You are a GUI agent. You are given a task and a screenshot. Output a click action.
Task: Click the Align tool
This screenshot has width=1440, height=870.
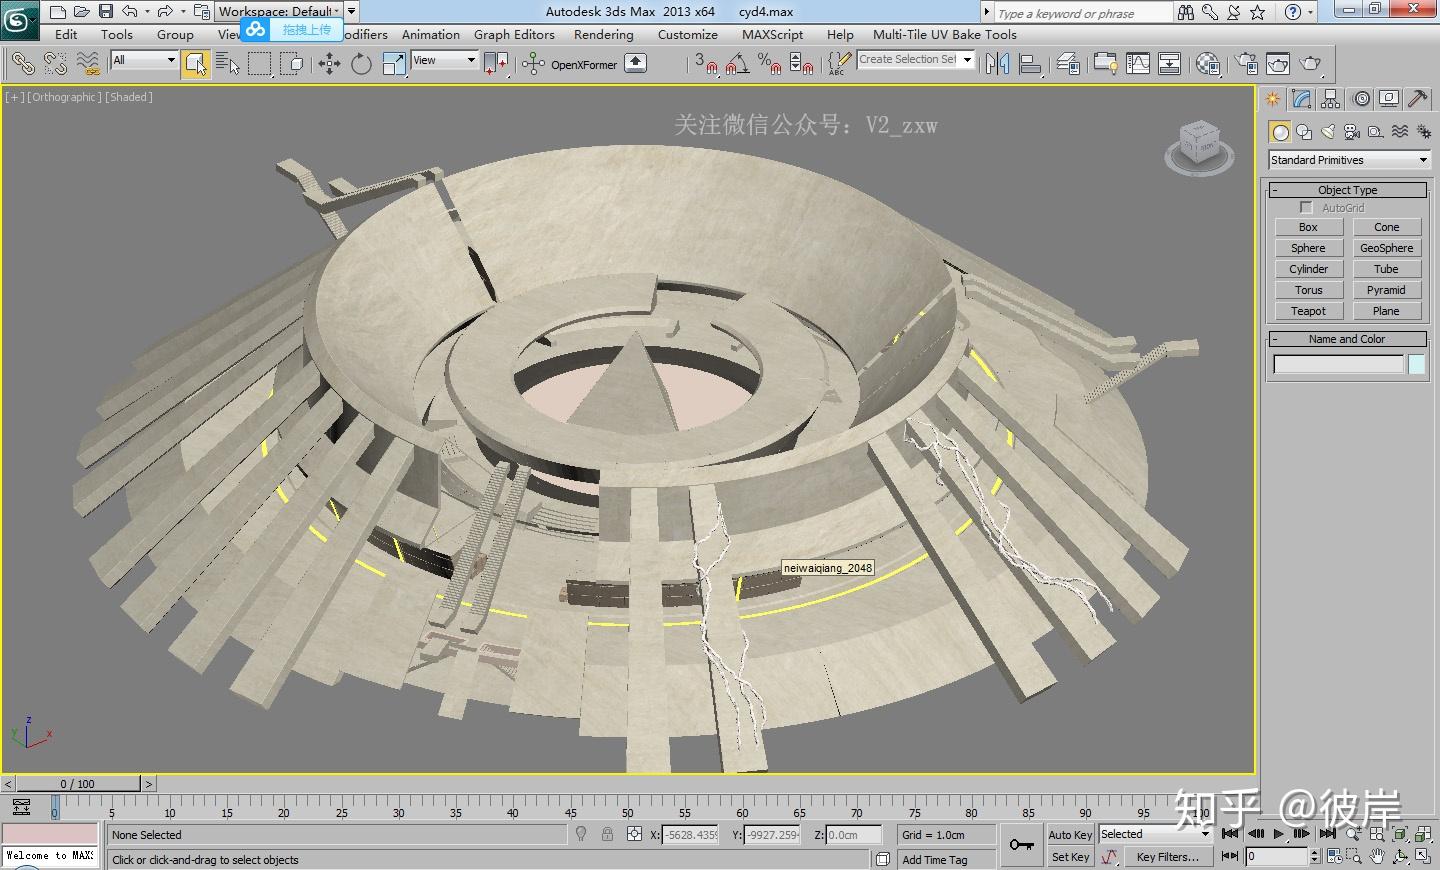tap(1030, 64)
